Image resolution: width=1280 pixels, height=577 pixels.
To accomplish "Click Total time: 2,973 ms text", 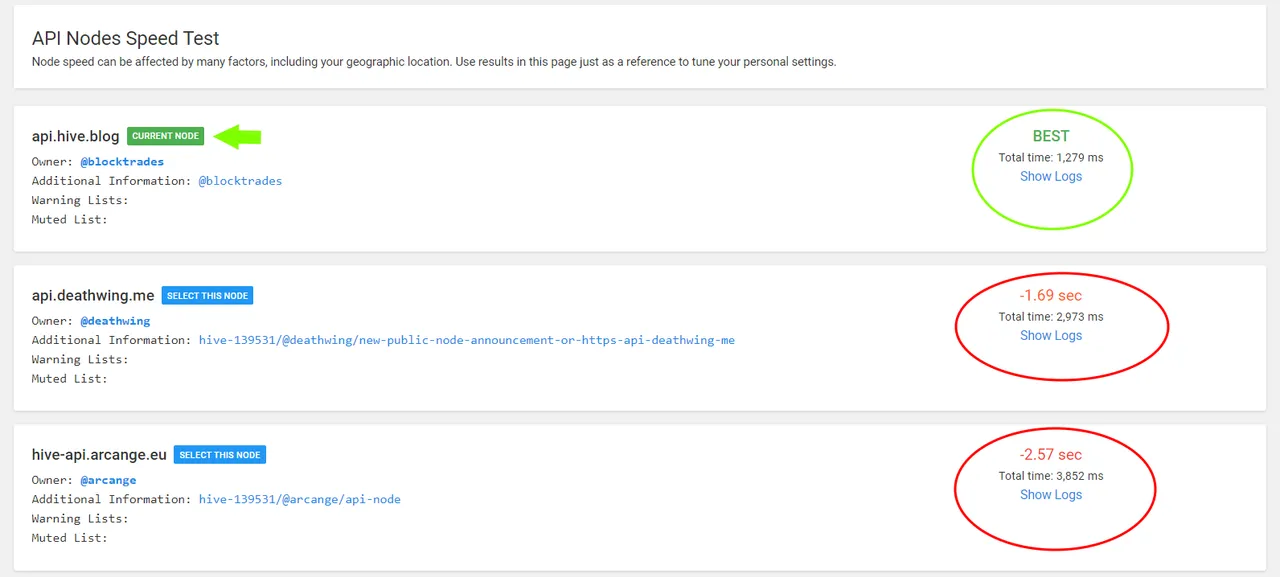I will pos(1051,317).
